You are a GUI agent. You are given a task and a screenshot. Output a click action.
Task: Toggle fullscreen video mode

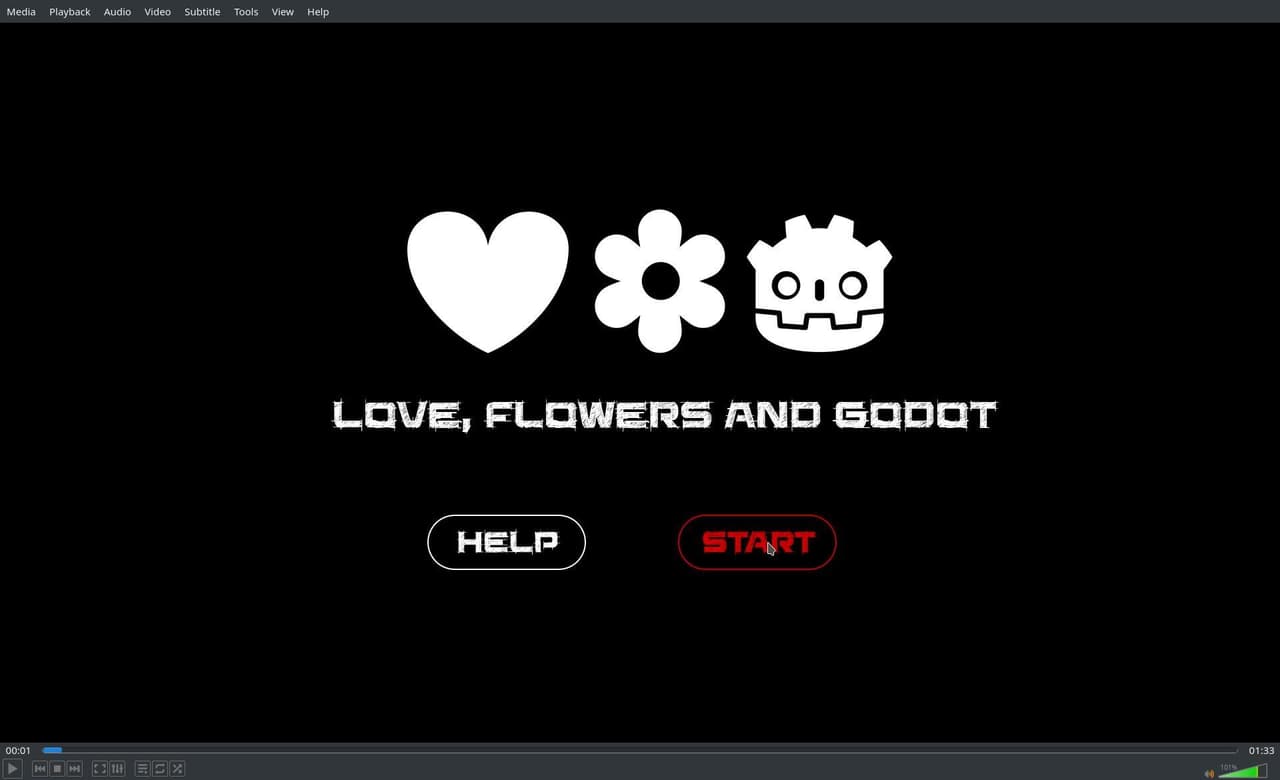click(100, 769)
